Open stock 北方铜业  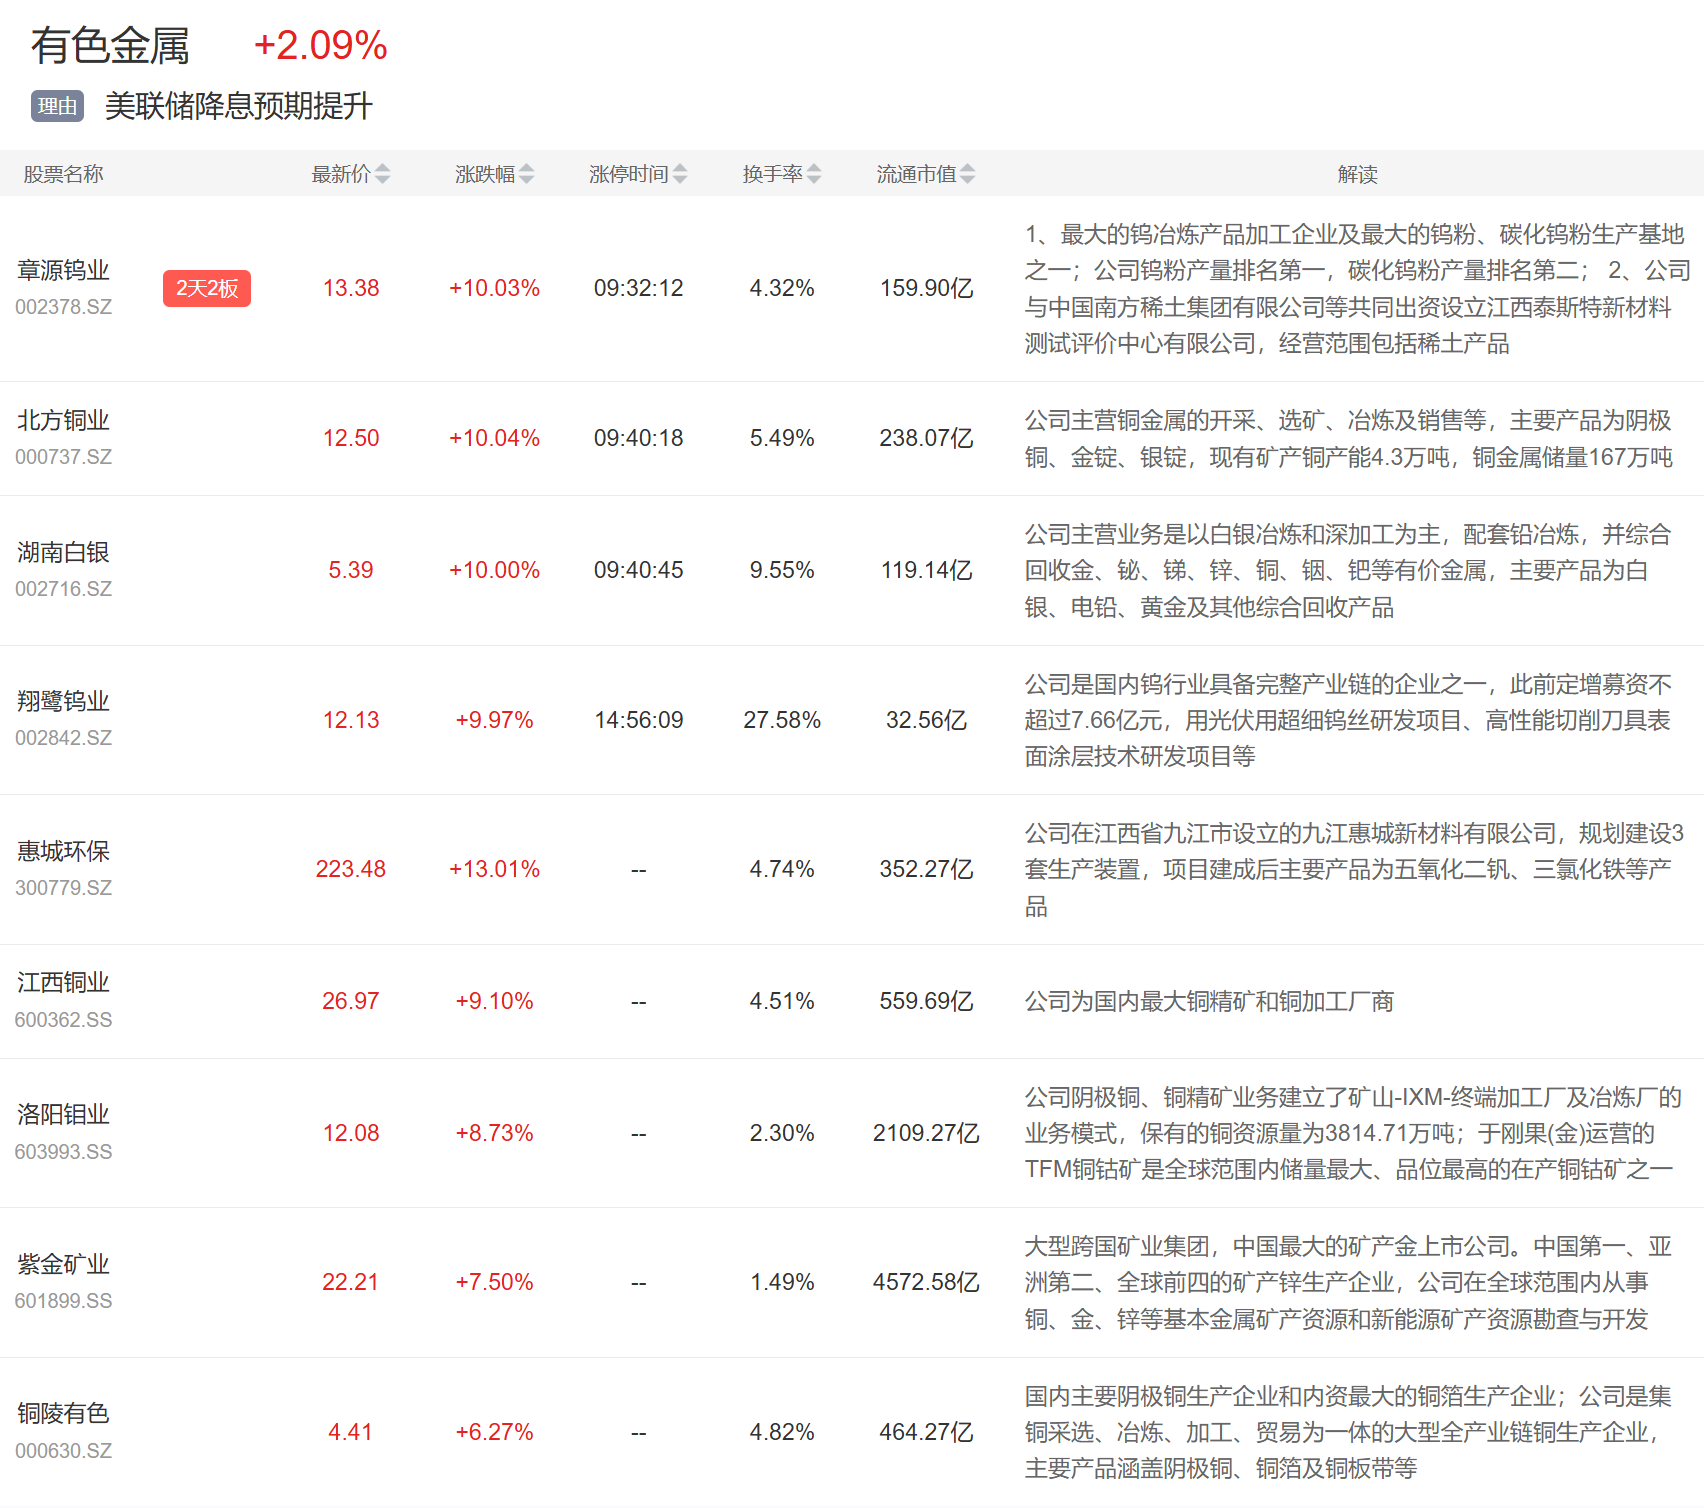63,420
